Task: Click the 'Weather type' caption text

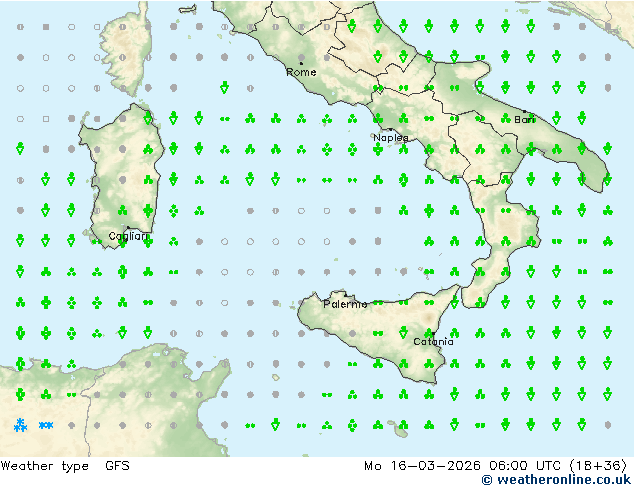Action: 44,466
